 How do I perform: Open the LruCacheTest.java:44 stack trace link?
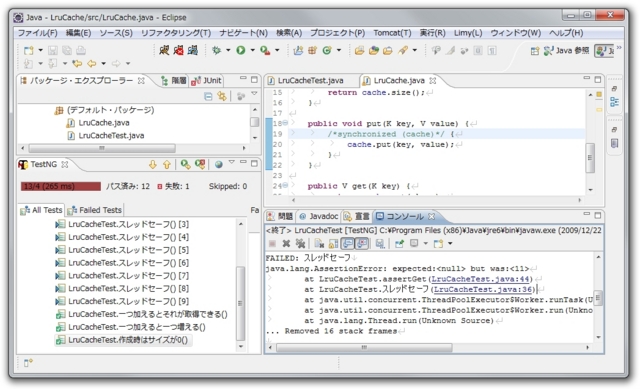[480, 279]
